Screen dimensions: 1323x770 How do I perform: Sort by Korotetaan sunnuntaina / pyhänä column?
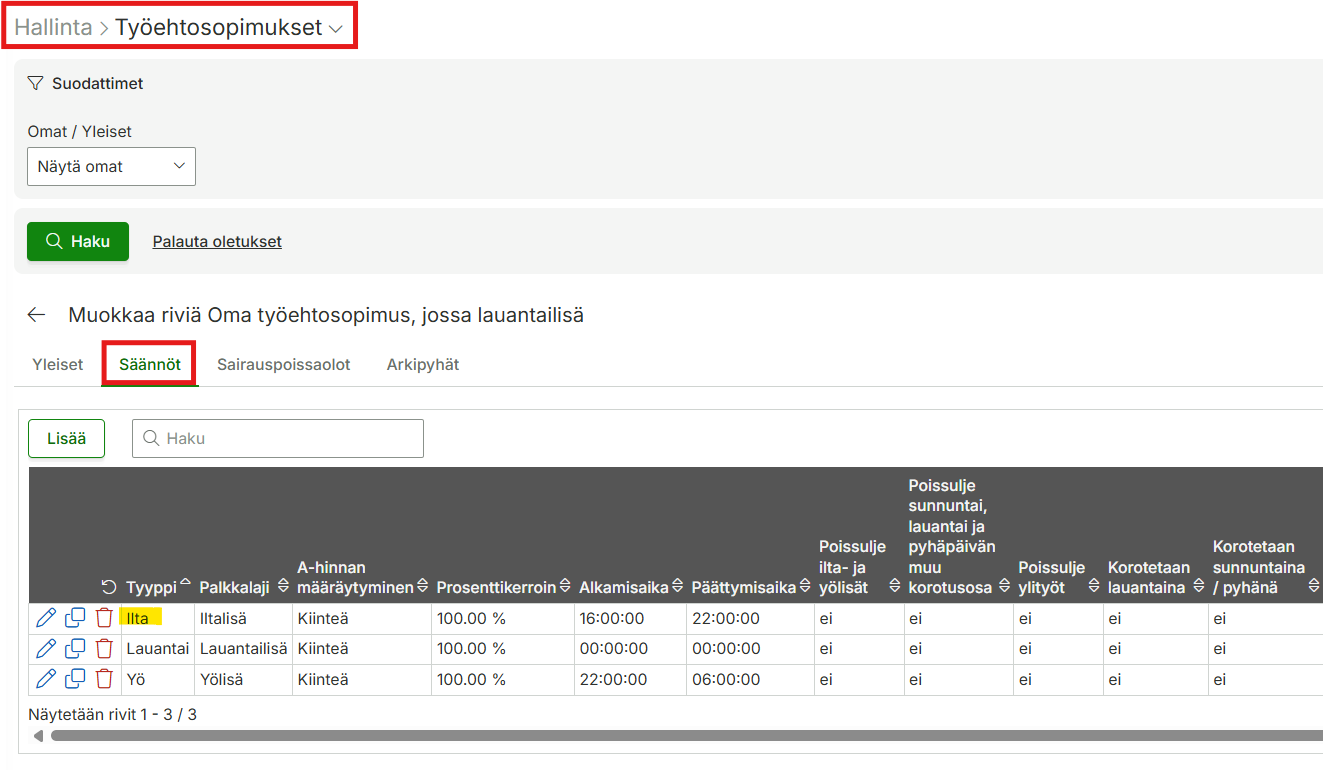(1314, 587)
